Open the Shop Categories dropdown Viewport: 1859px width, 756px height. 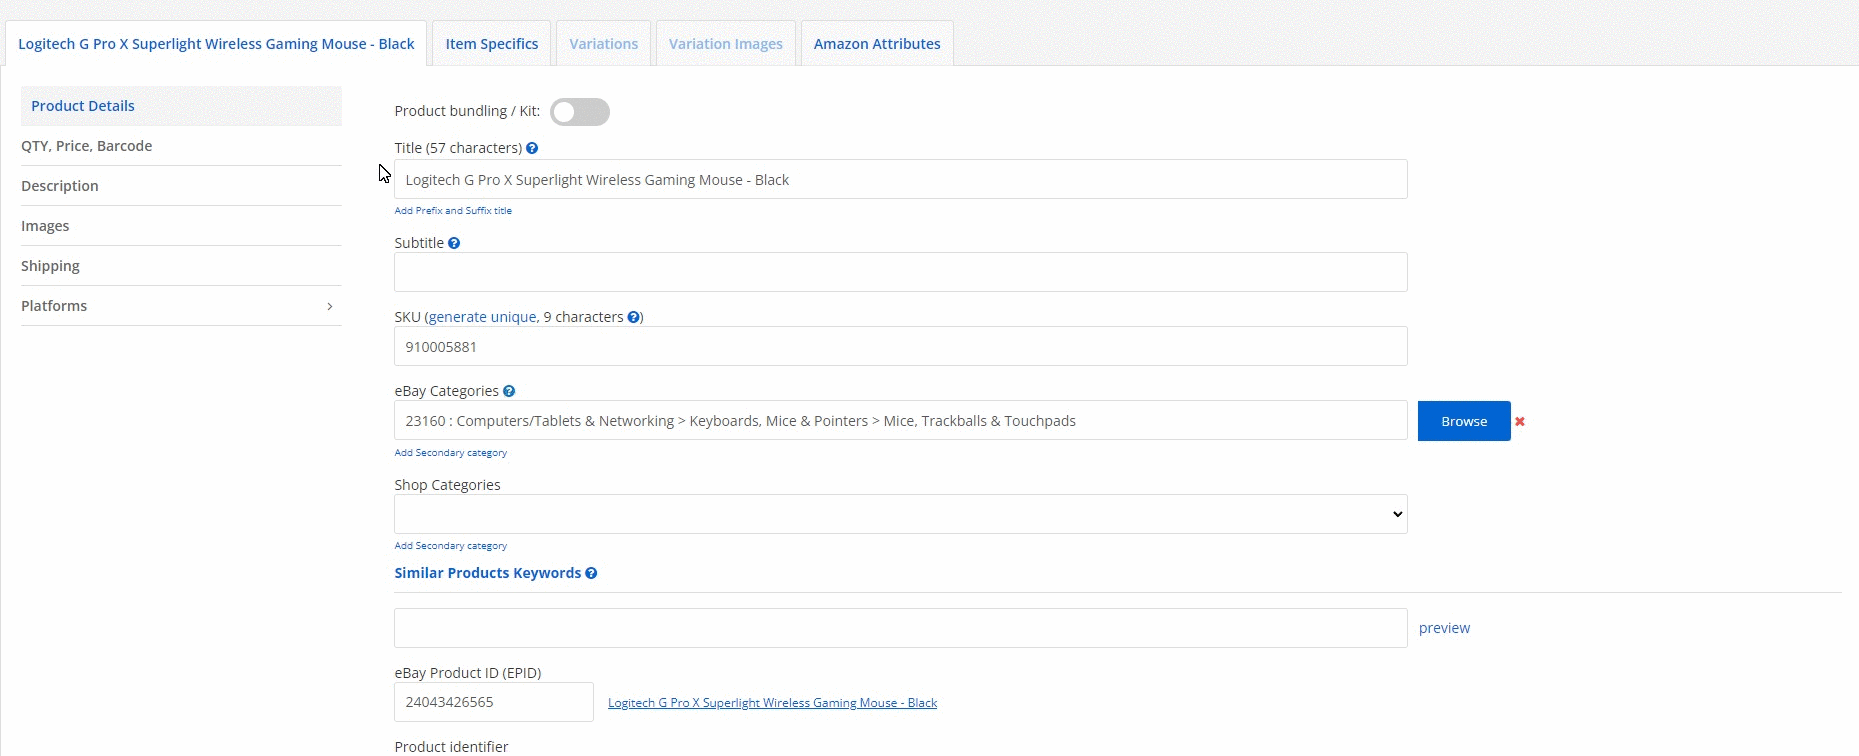click(900, 514)
